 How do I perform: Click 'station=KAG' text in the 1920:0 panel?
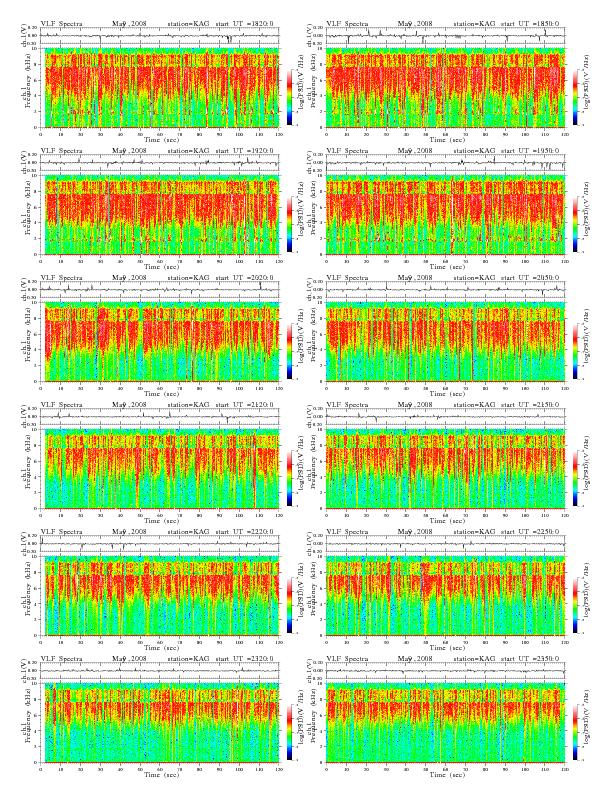coord(188,151)
